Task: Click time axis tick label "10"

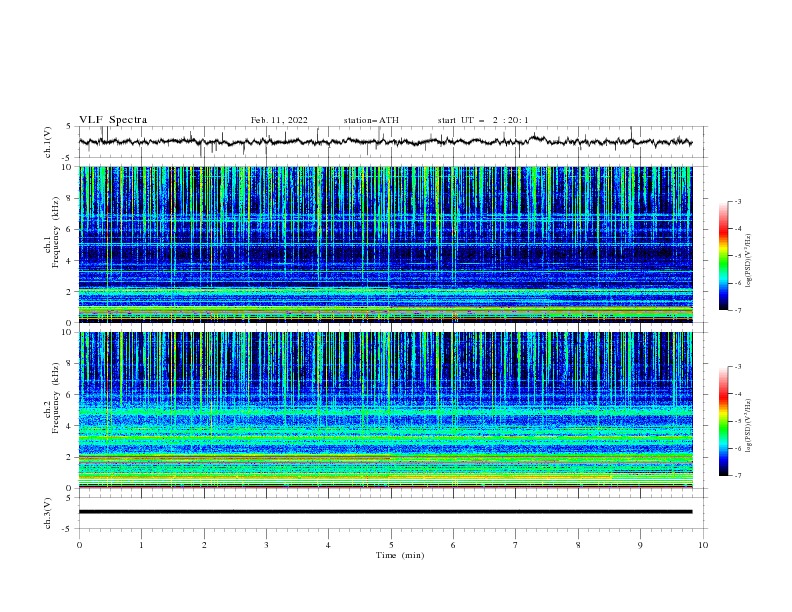Action: (x=703, y=545)
